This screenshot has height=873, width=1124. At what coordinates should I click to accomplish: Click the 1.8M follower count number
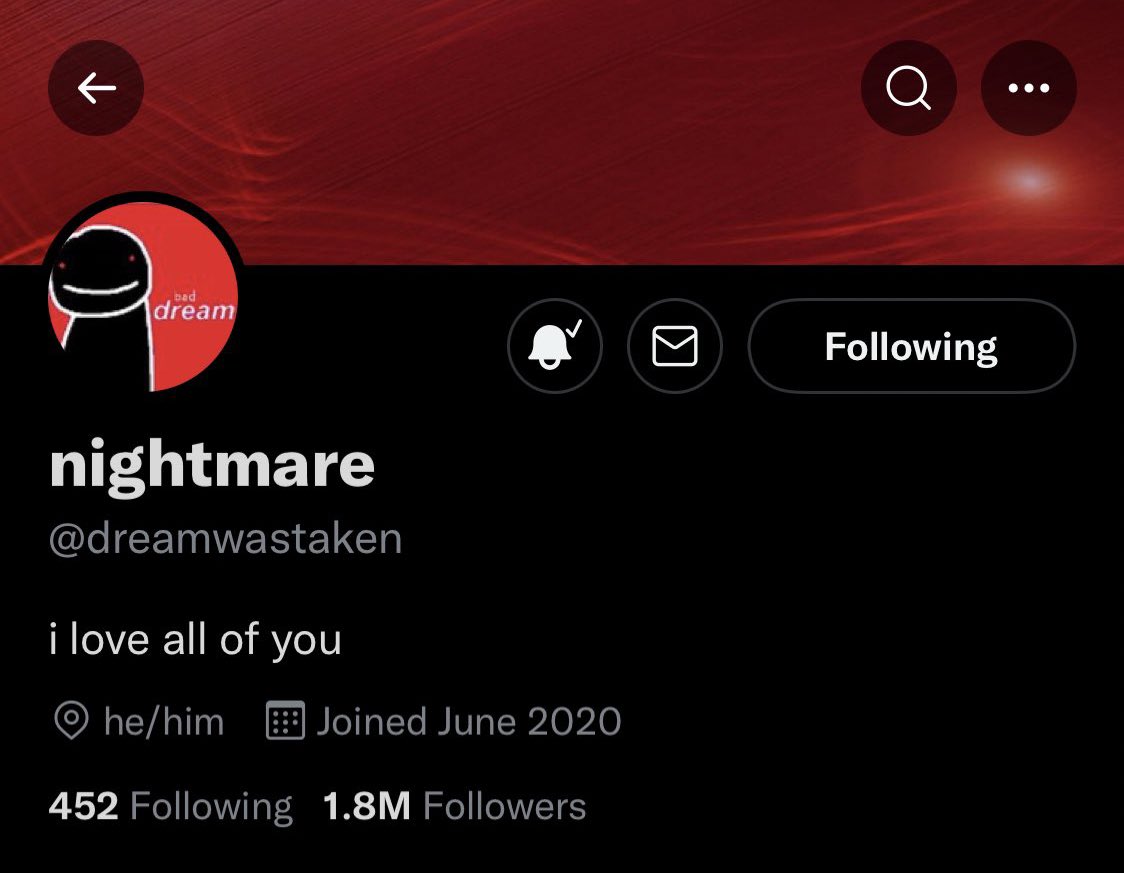click(x=367, y=806)
